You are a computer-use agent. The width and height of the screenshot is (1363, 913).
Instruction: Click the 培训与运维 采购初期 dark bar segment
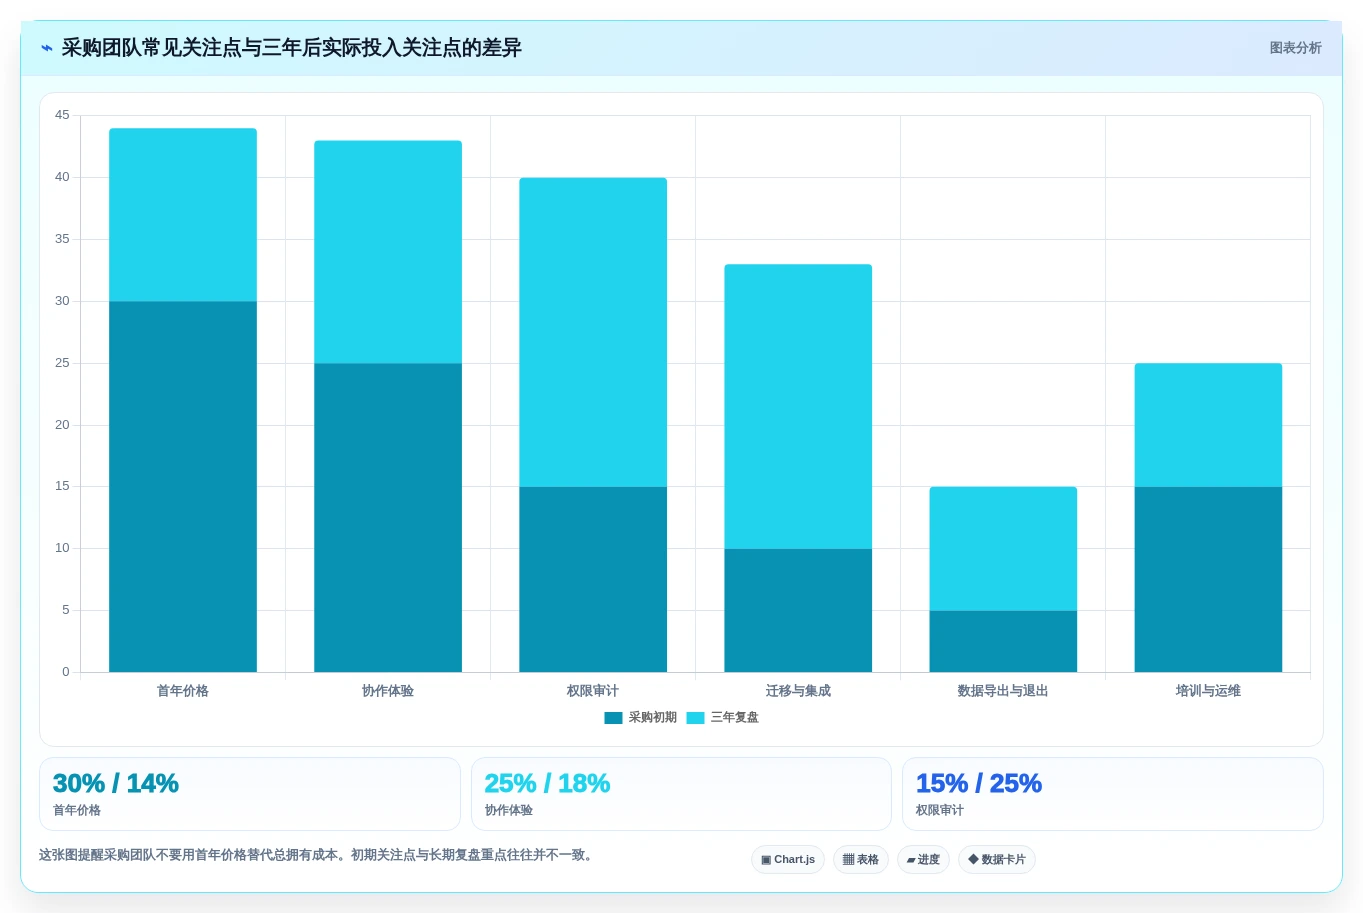pyautogui.click(x=1208, y=580)
